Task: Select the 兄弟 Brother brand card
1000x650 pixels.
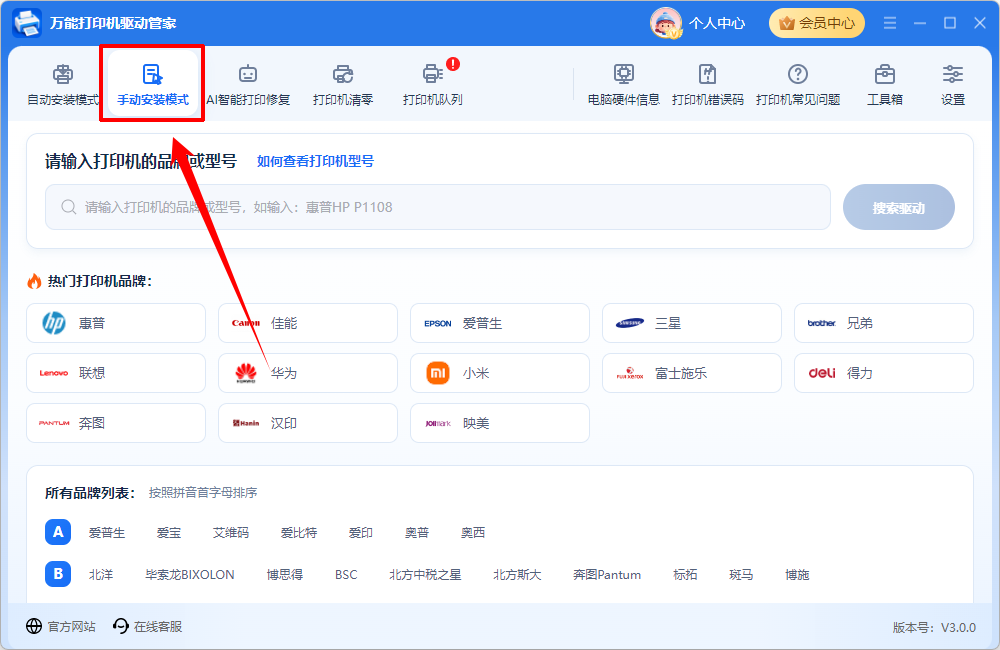Action: click(x=884, y=323)
